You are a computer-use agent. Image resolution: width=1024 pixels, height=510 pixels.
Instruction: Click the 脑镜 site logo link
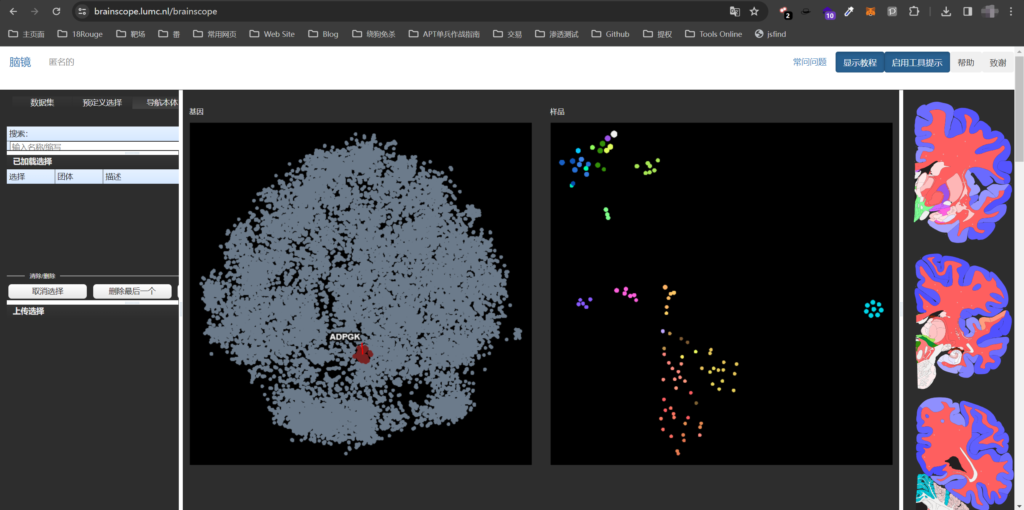point(20,62)
